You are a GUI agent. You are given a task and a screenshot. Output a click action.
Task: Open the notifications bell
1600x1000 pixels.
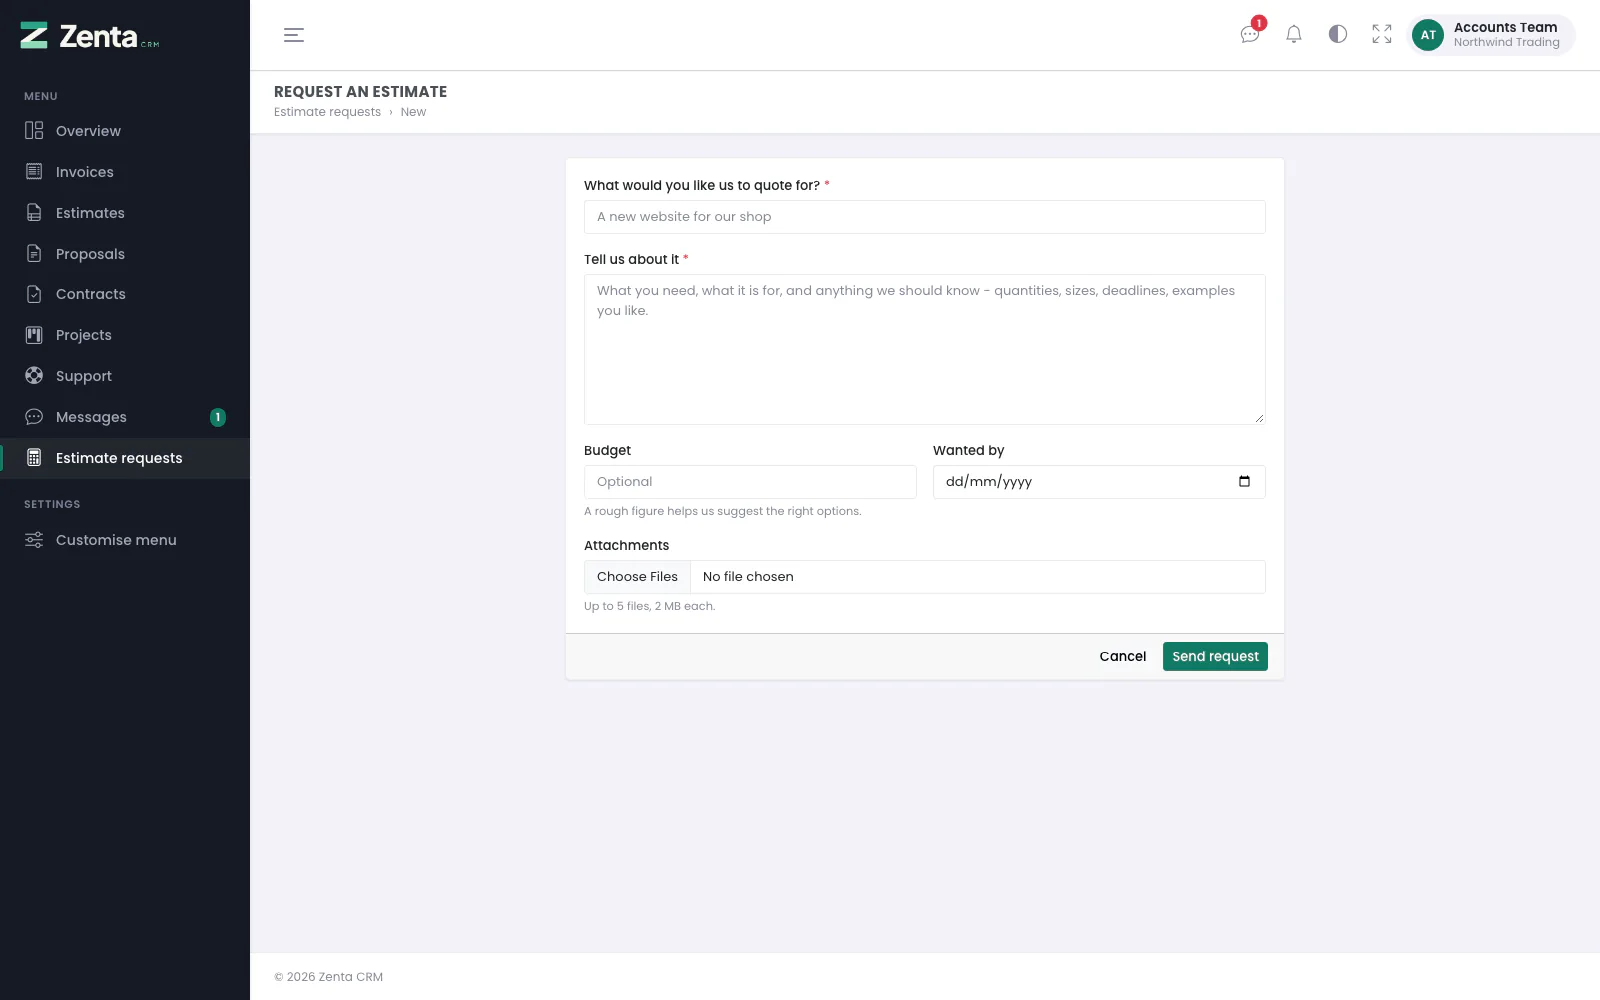tap(1294, 34)
